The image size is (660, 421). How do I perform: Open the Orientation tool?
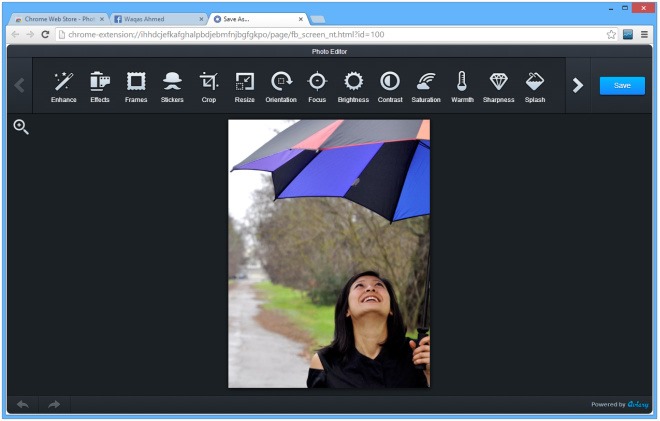(281, 85)
